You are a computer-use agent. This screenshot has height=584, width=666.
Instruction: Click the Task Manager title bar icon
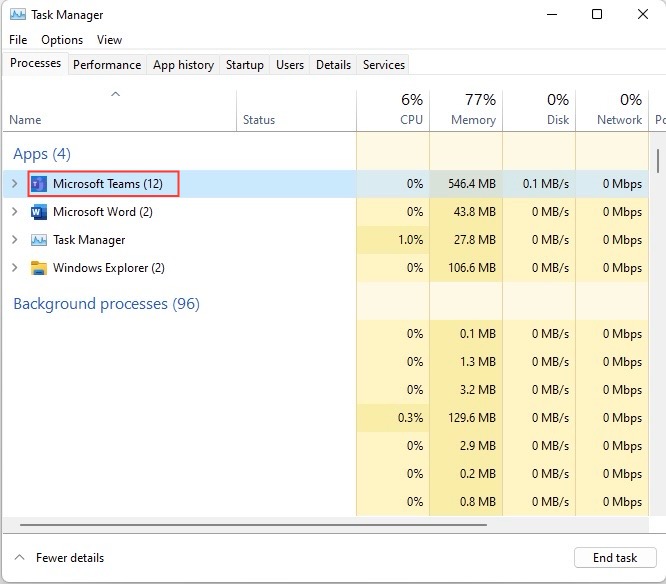[x=17, y=15]
